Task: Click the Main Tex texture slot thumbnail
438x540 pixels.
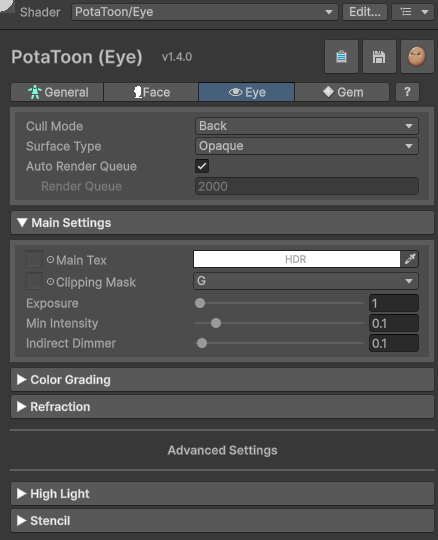Action: click(34, 259)
